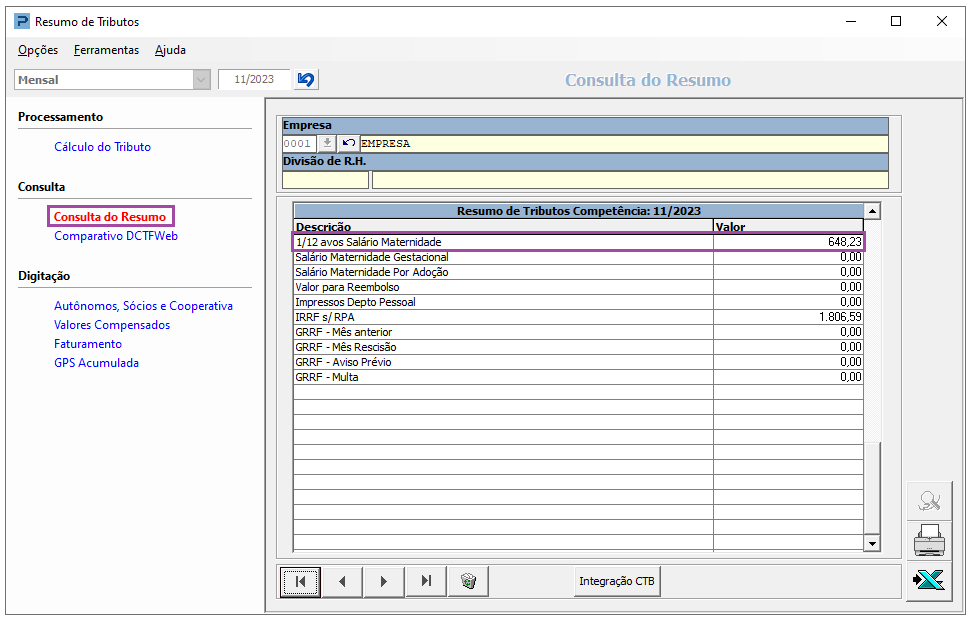Click the table title Resumo de Tributos Competência
974x622 pixels.
pos(578,211)
